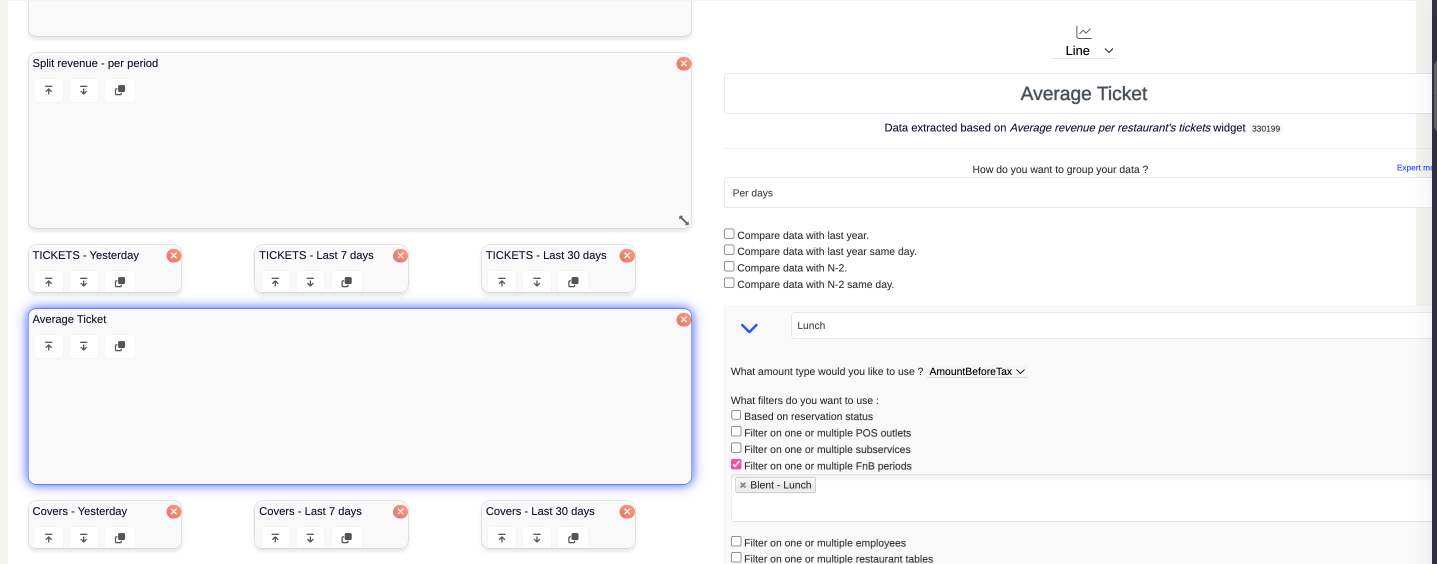The image size is (1437, 564).
Task: Duplicate the Average Ticket widget
Action: (119, 346)
